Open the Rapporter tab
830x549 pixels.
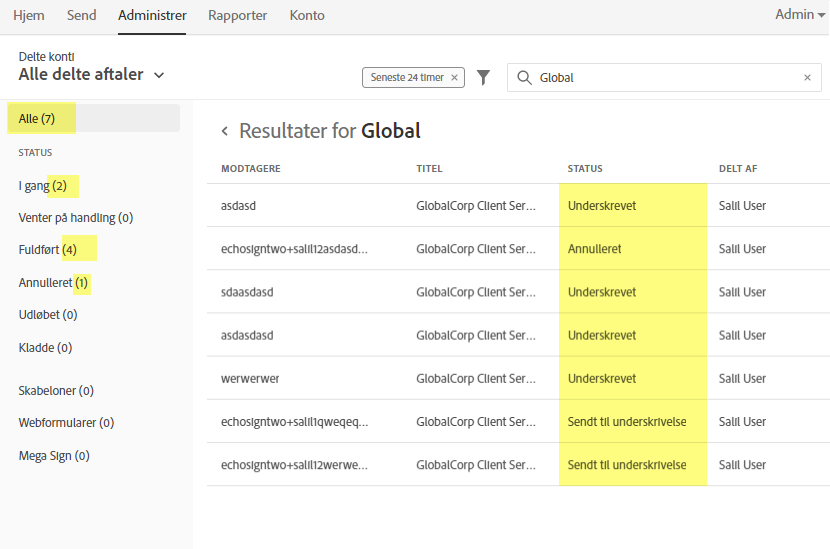[x=237, y=16]
